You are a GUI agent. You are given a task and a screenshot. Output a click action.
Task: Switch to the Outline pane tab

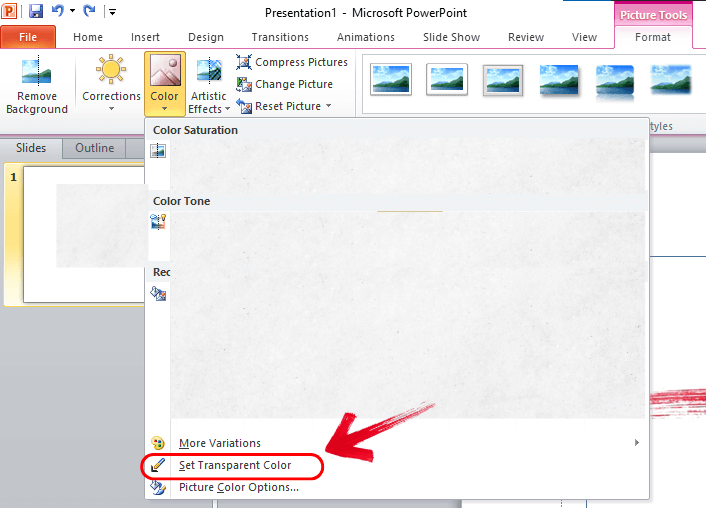pyautogui.click(x=94, y=148)
